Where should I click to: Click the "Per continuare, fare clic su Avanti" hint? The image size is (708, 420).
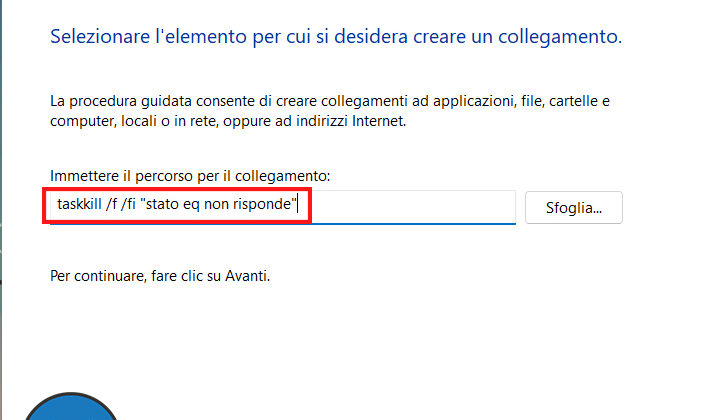pyautogui.click(x=160, y=275)
